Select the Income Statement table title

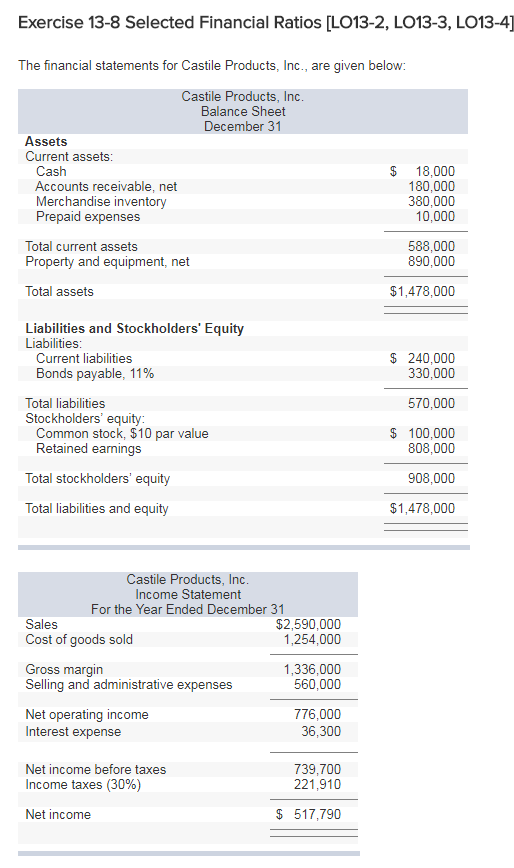click(x=188, y=595)
